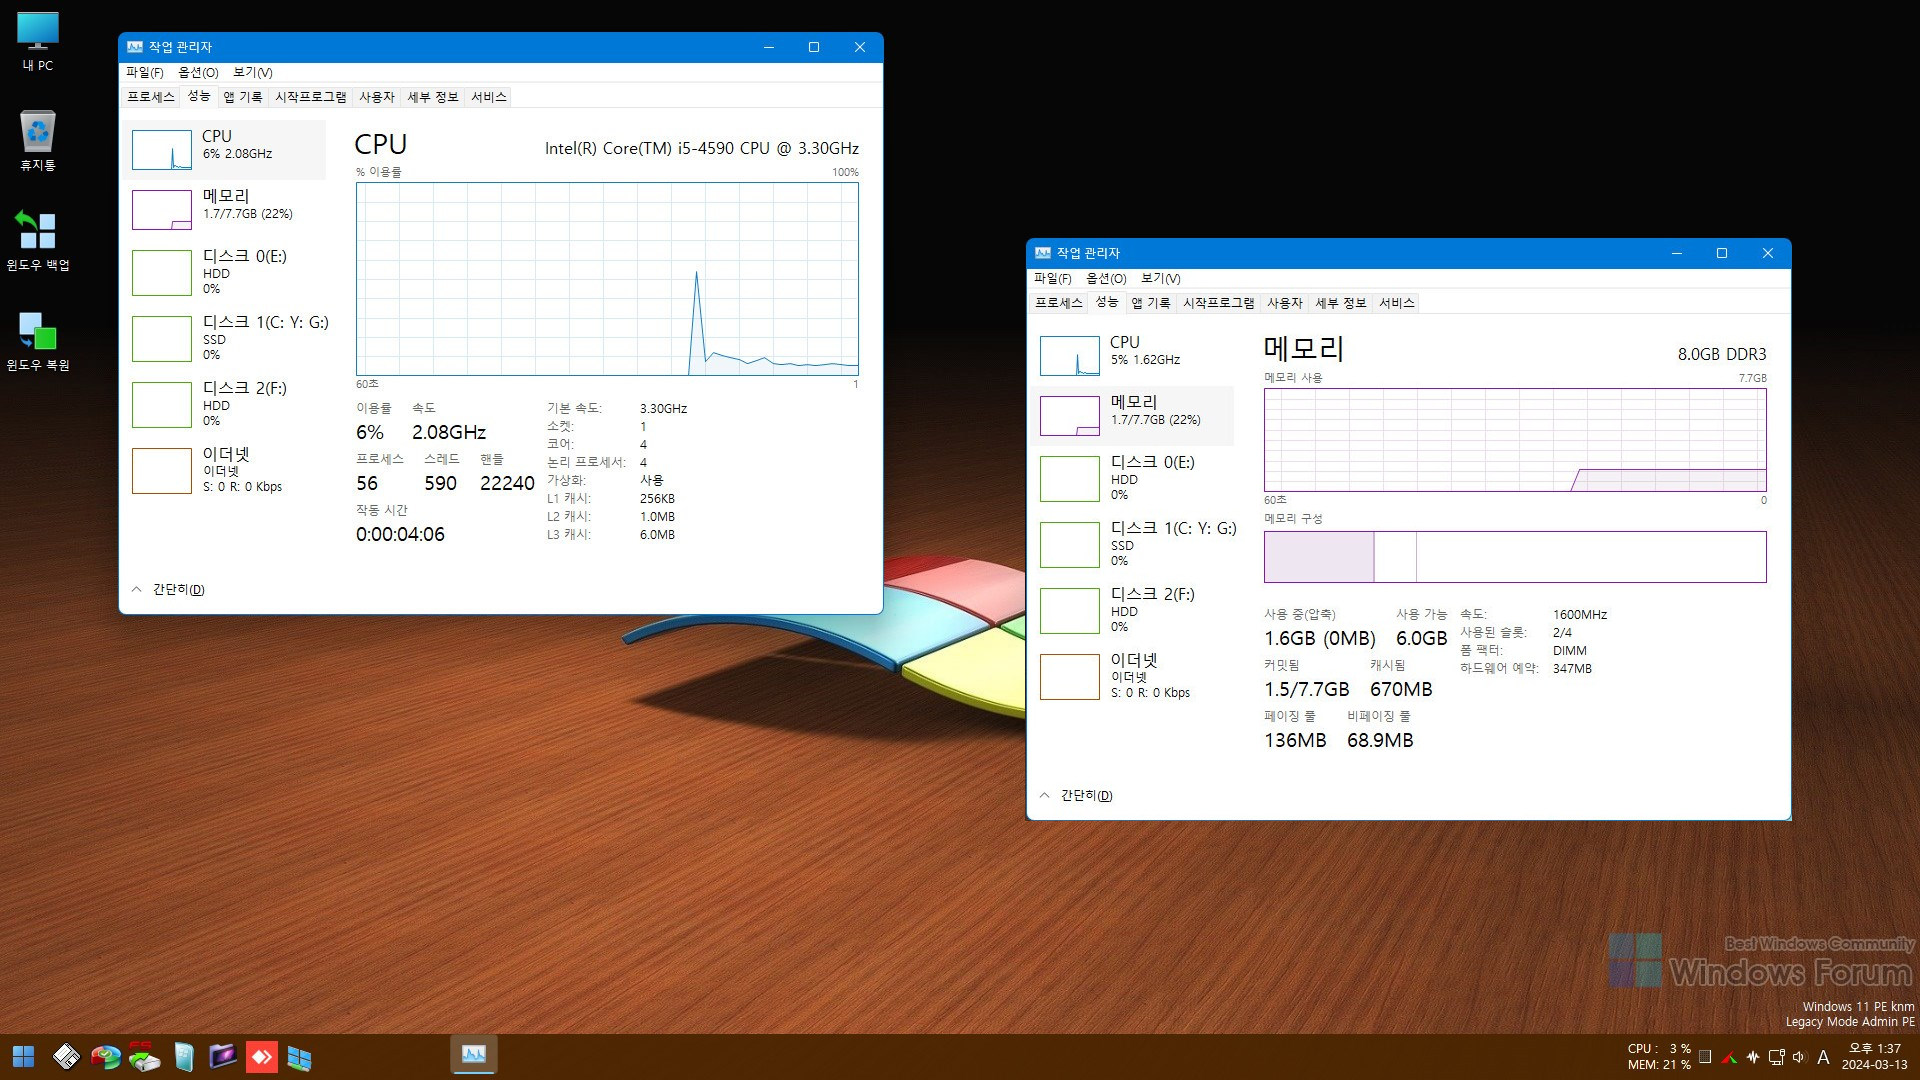1920x1080 pixels.
Task: Select 메모리 item in memory-view Task Manager sidebar
Action: click(1135, 416)
